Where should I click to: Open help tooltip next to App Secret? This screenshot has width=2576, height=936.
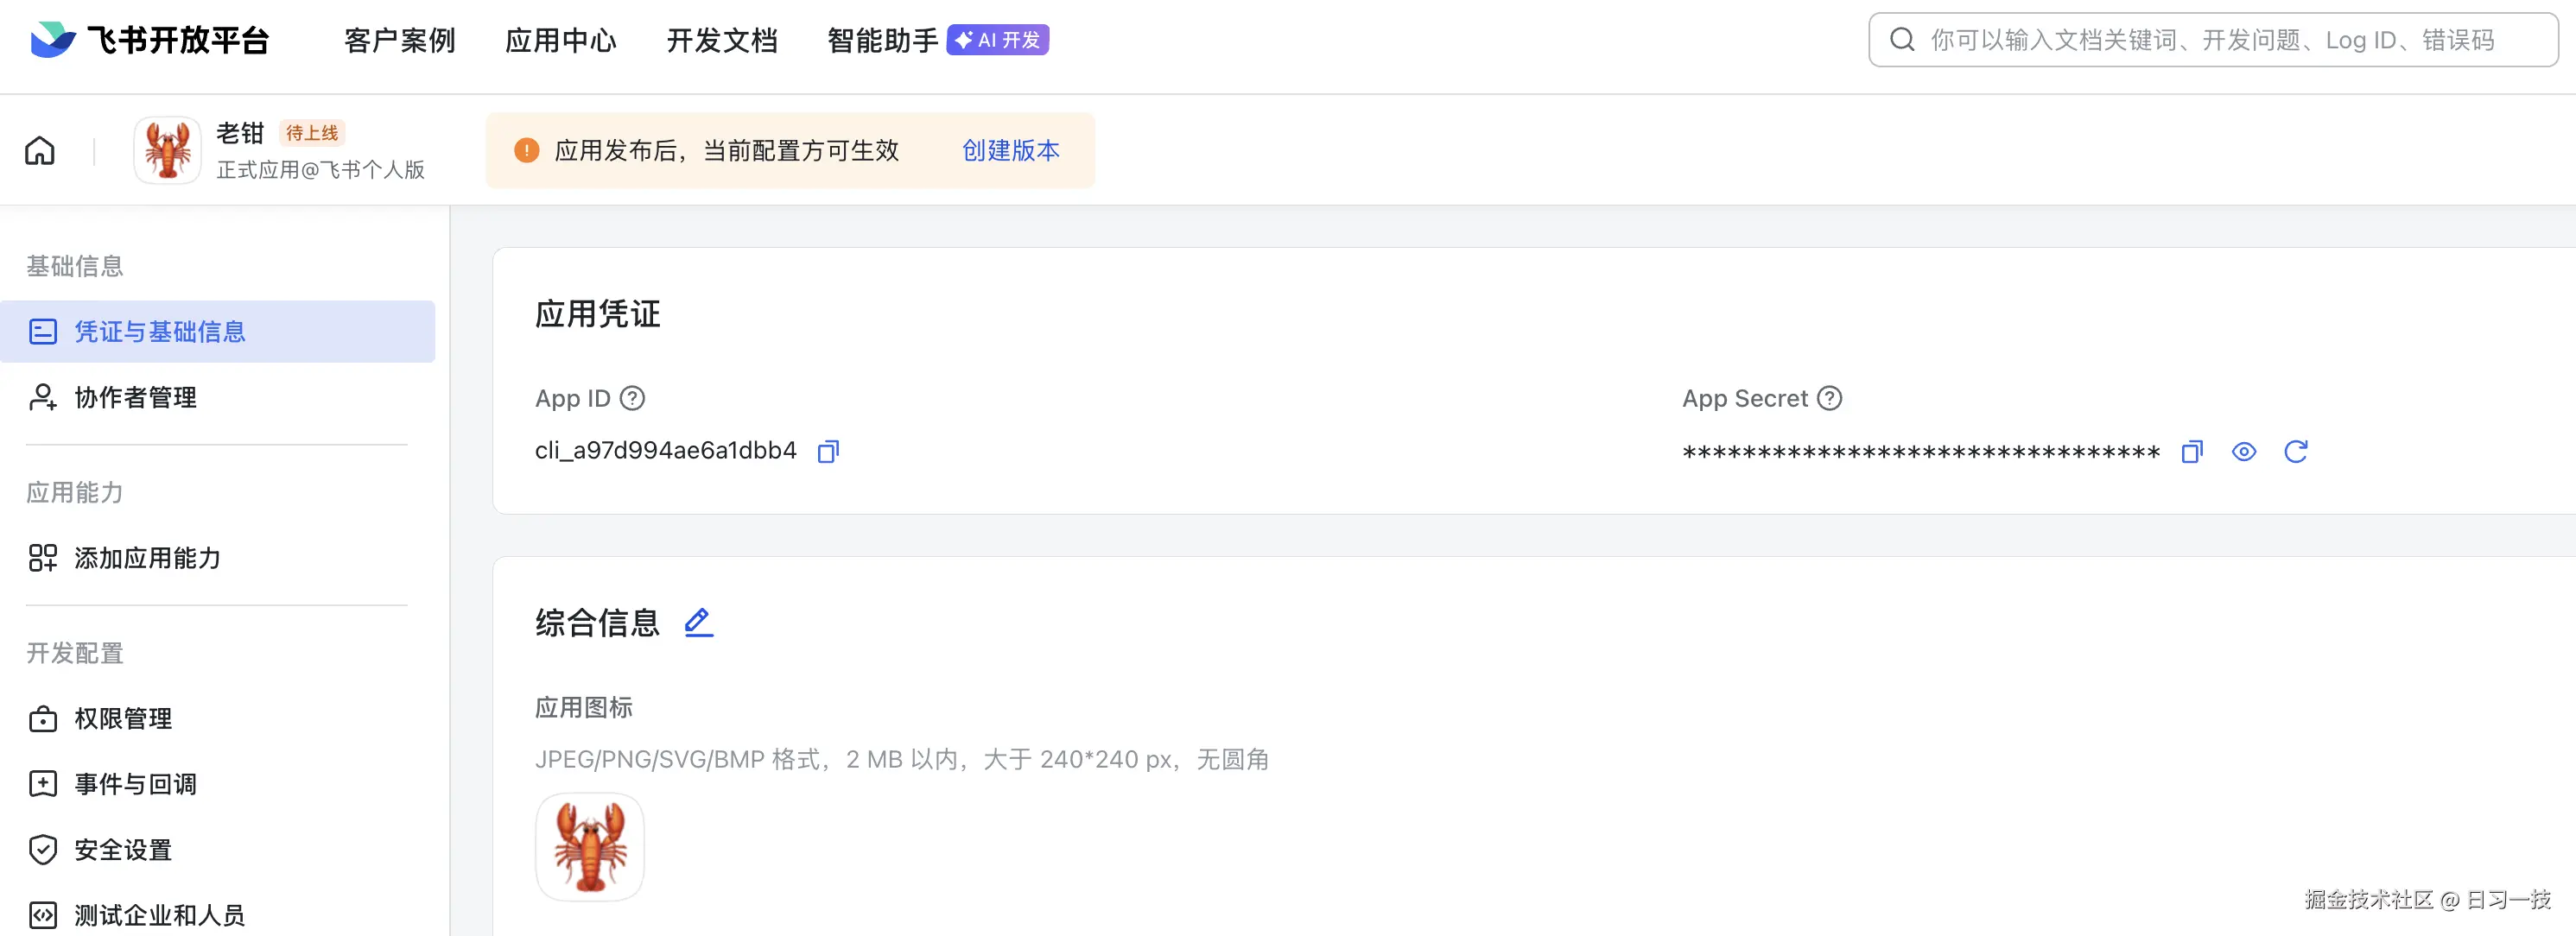coord(1830,398)
